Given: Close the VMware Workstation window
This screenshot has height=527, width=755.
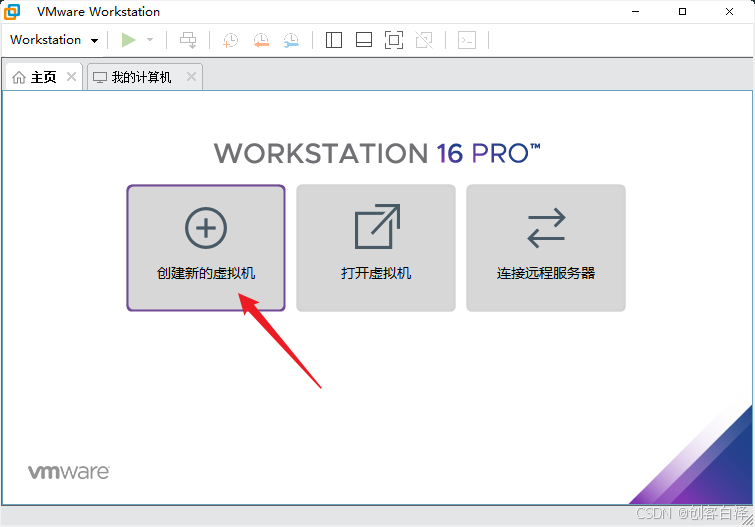Looking at the screenshot, I should pos(729,12).
